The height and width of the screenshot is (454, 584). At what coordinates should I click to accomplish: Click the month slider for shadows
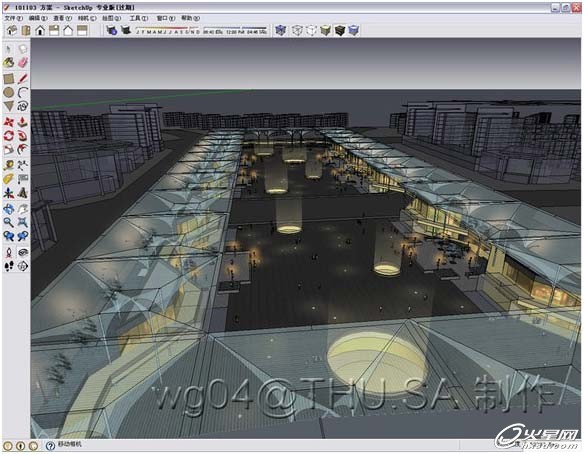click(x=168, y=30)
